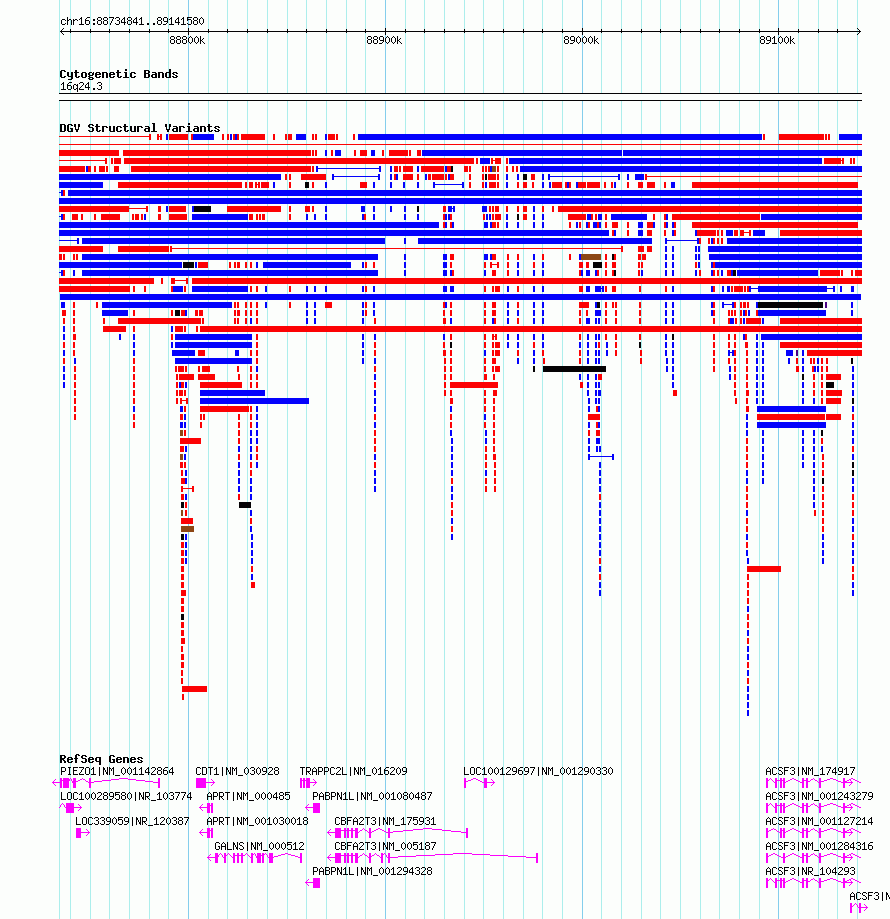Click the 88900k ruler position label
Image resolution: width=890 pixels, height=919 pixels.
(x=384, y=40)
